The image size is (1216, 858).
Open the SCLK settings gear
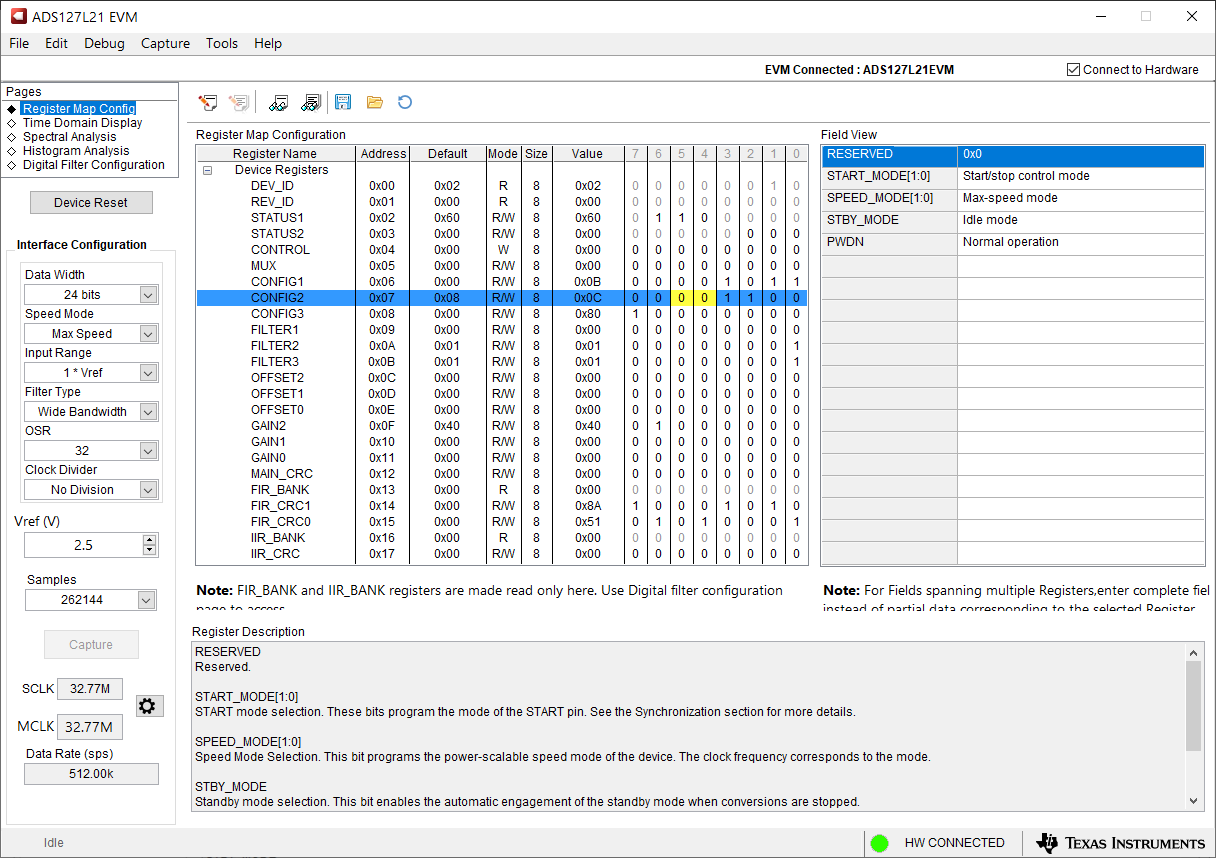pyautogui.click(x=148, y=705)
